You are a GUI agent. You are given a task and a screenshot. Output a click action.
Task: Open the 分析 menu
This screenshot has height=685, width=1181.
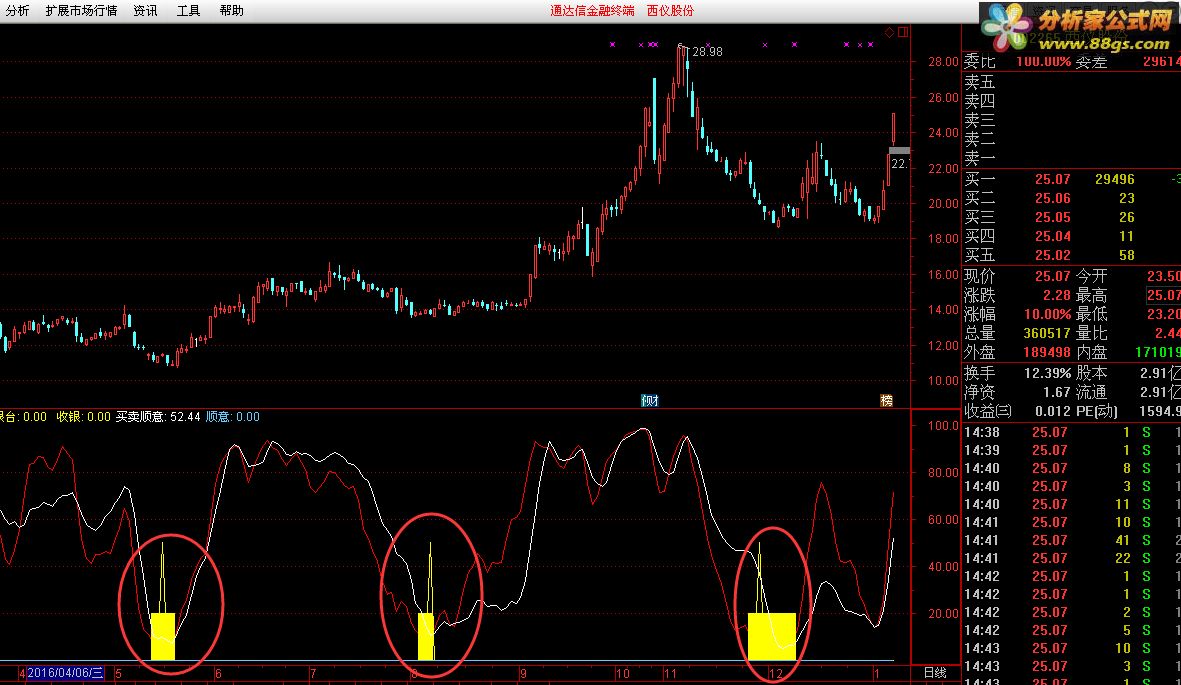(x=17, y=11)
